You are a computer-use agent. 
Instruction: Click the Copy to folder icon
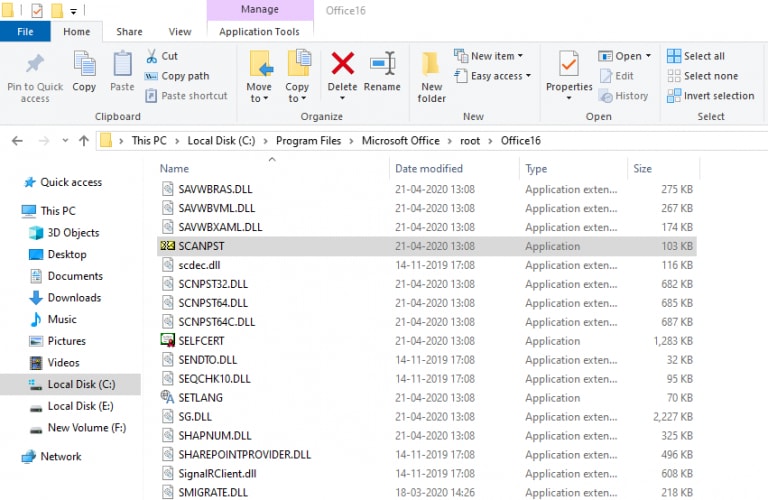click(299, 64)
